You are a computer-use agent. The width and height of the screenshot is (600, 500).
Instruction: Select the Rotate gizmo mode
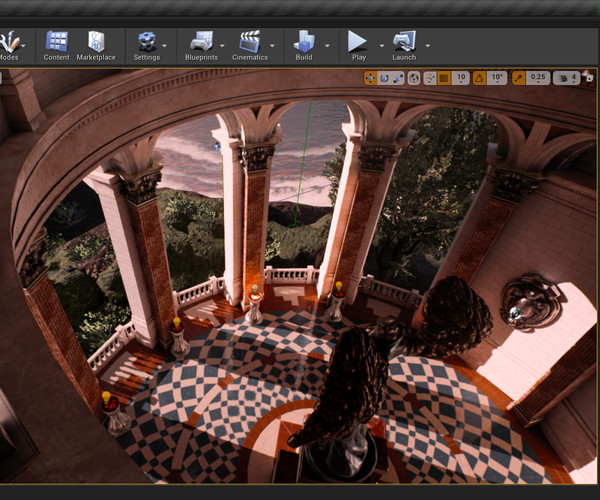(384, 78)
